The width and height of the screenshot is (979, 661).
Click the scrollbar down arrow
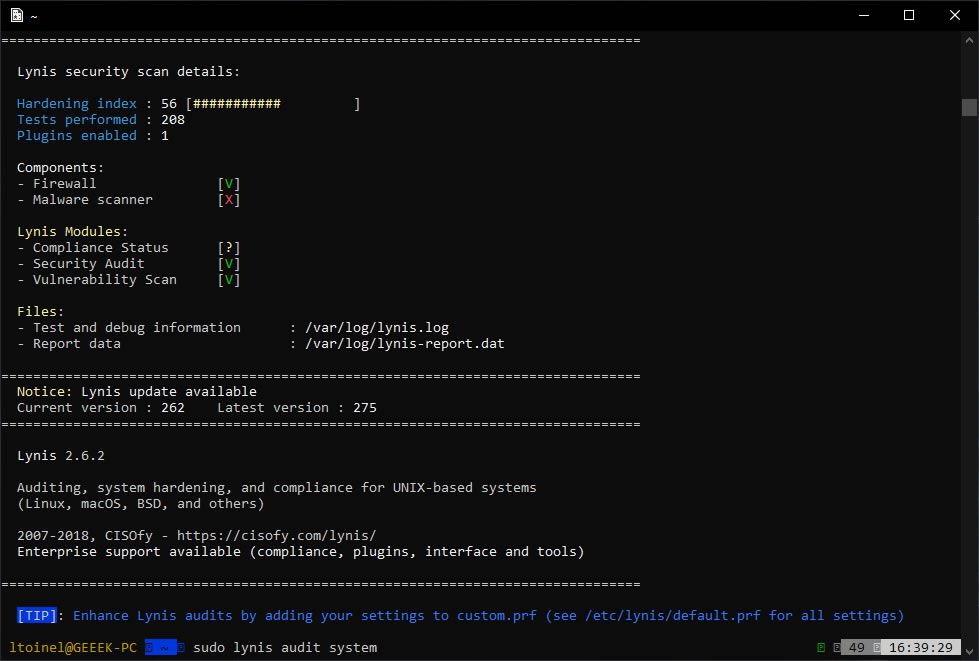coord(969,651)
